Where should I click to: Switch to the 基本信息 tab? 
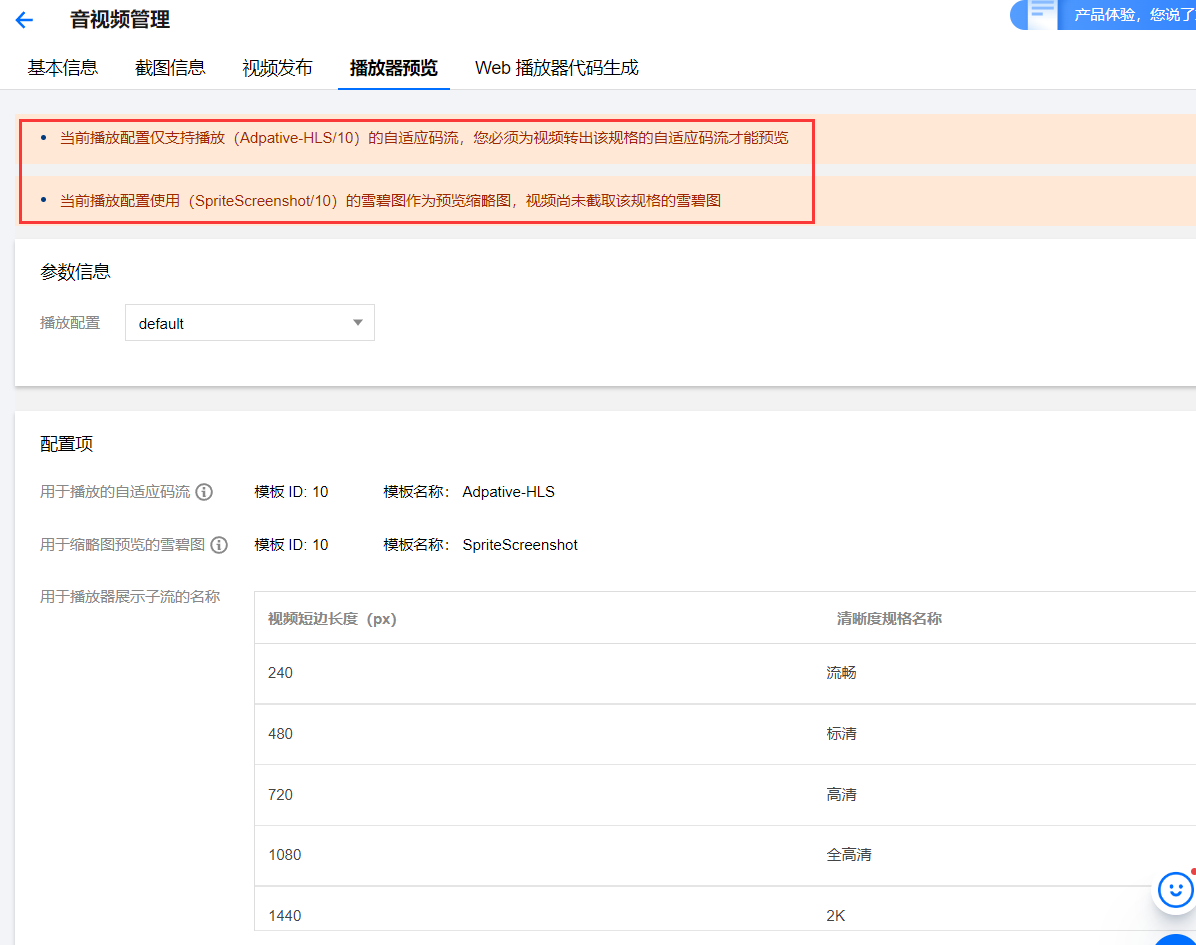(63, 68)
